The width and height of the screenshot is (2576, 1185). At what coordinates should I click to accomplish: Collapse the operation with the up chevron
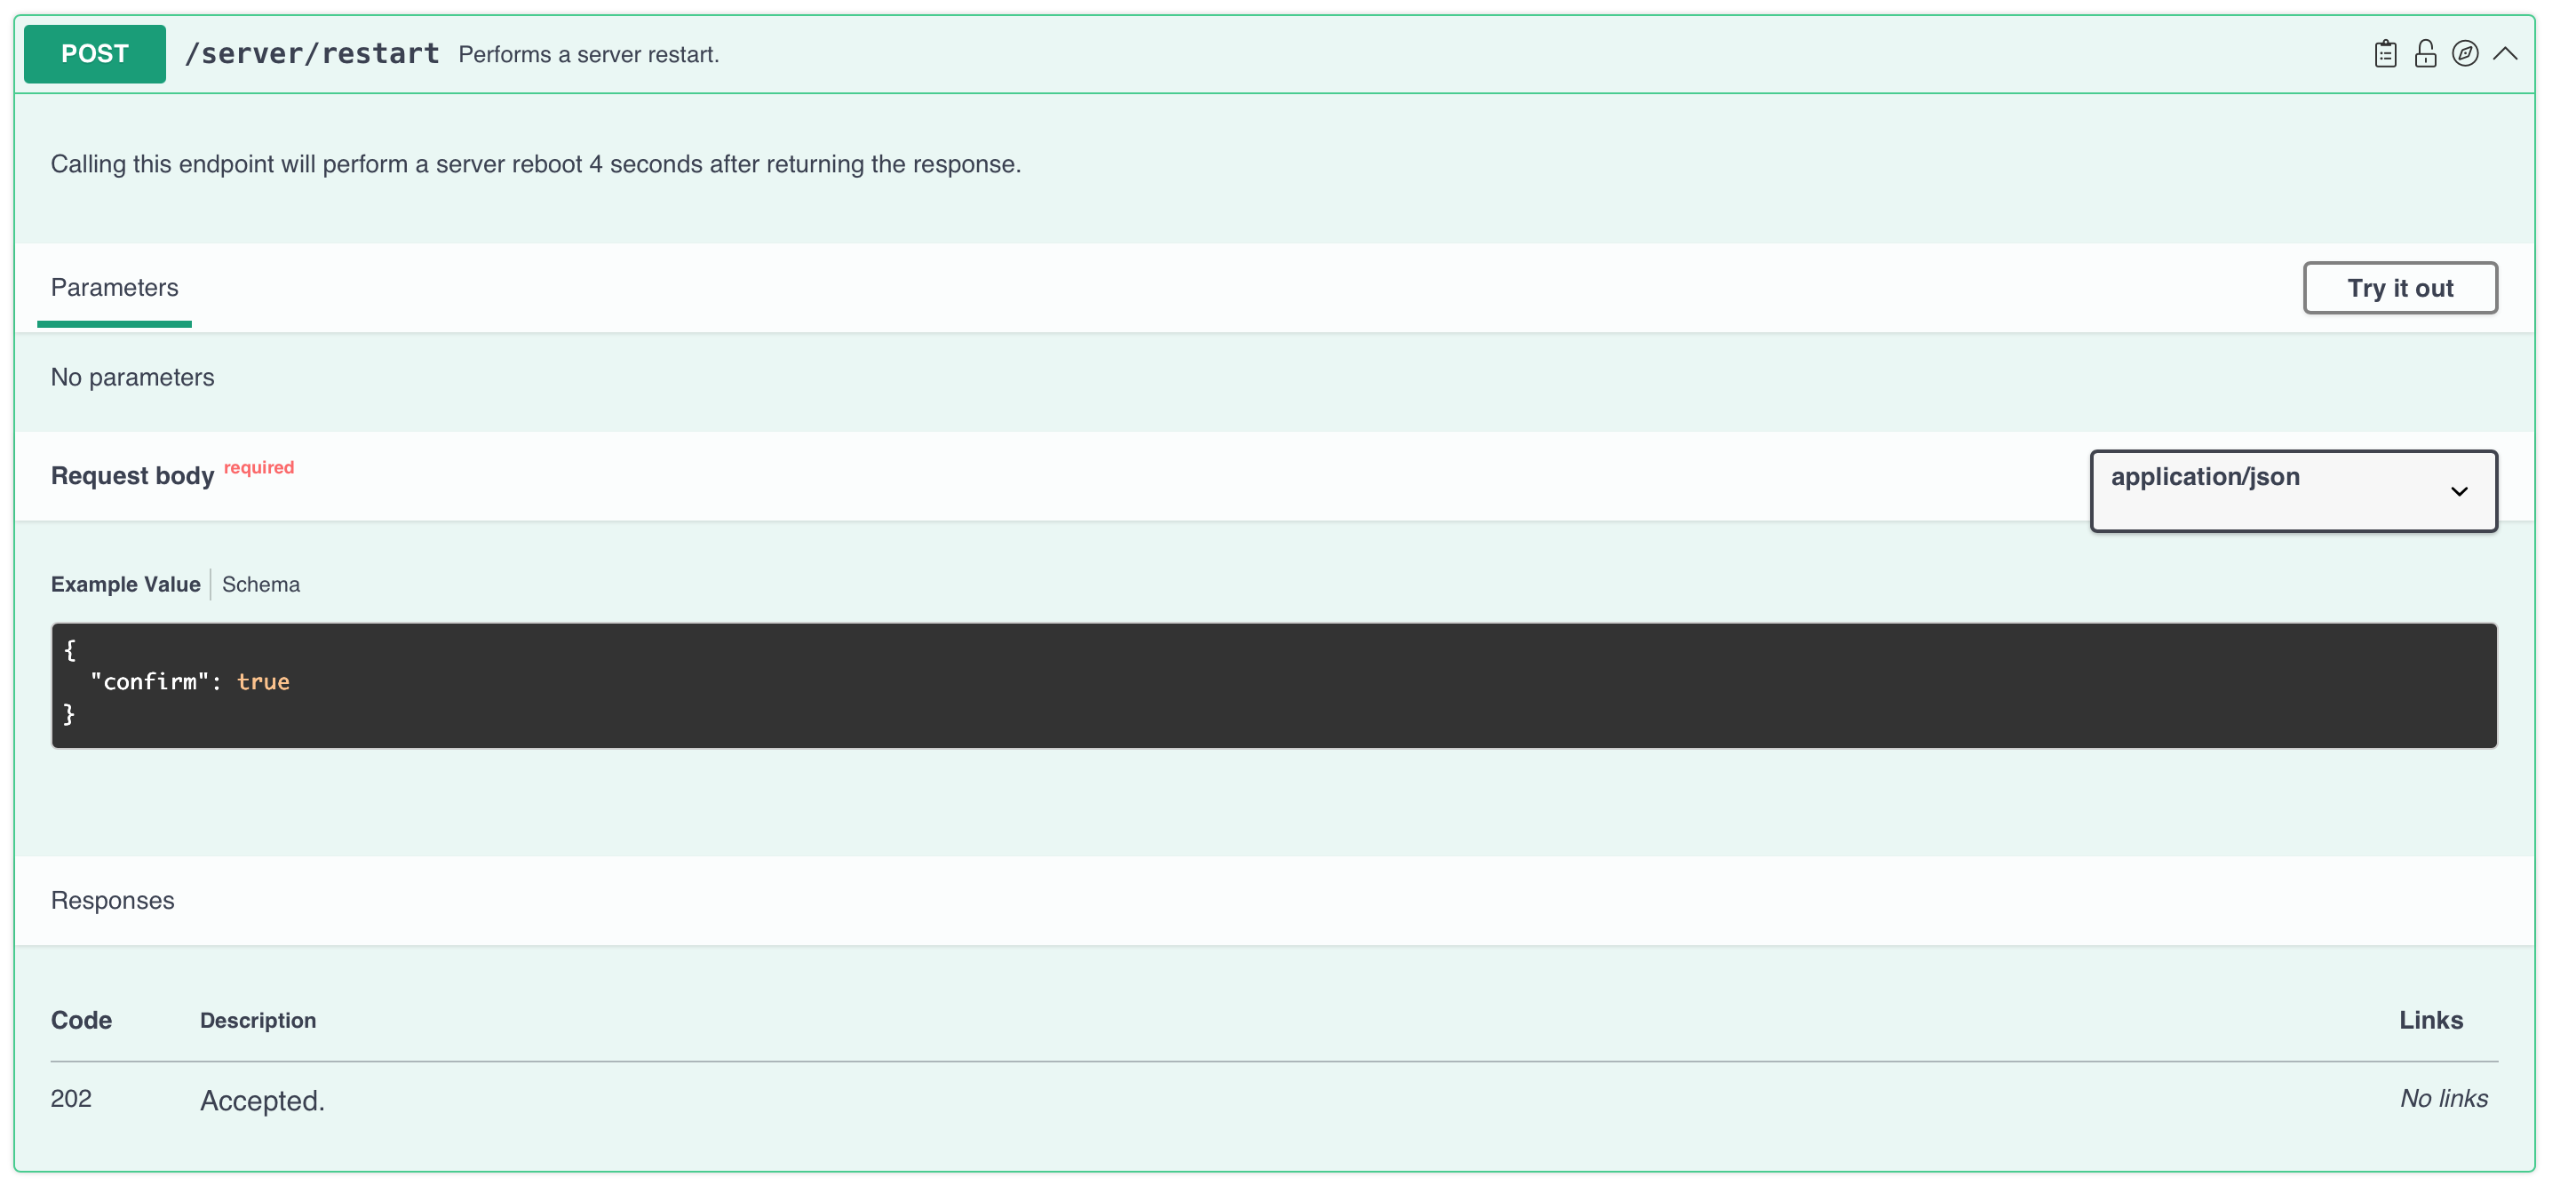click(2505, 54)
